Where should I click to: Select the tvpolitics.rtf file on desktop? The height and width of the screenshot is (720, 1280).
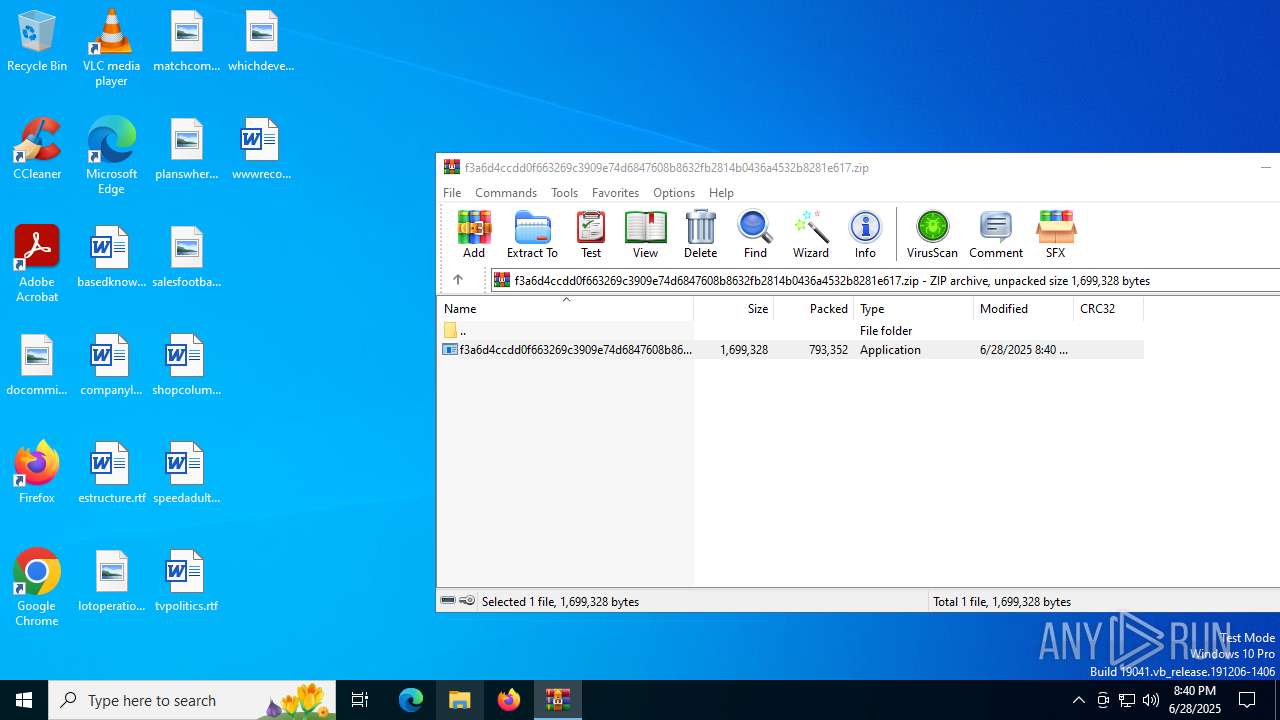[x=186, y=581]
